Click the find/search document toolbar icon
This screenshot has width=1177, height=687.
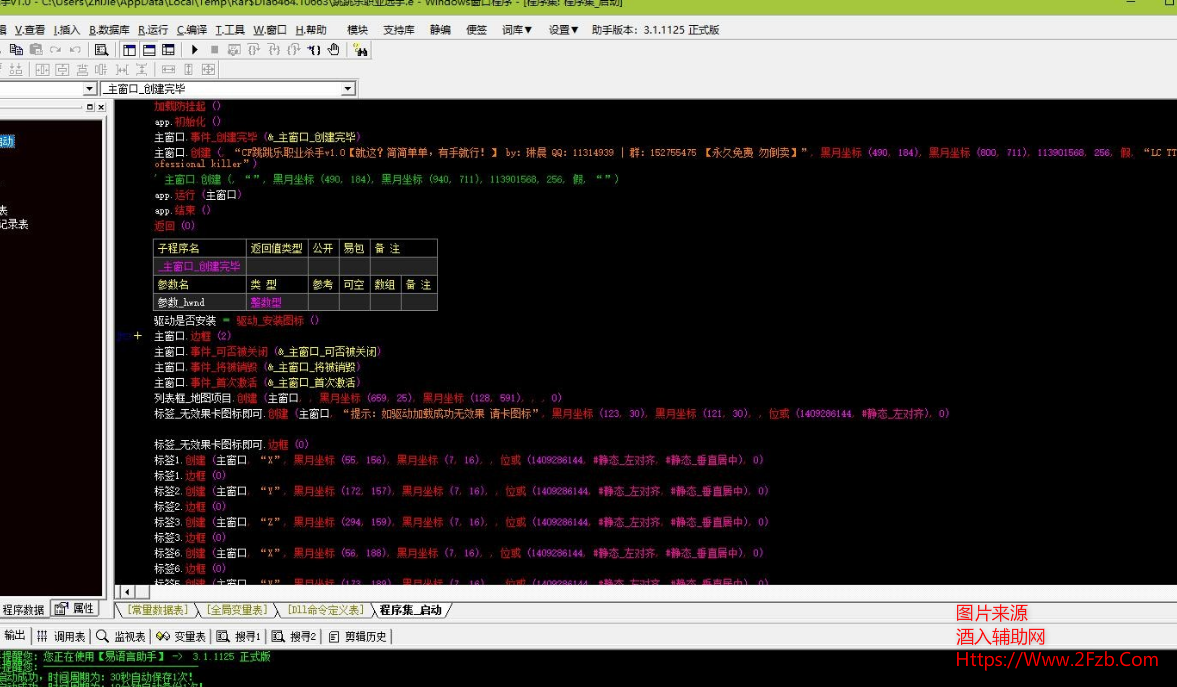(101, 49)
